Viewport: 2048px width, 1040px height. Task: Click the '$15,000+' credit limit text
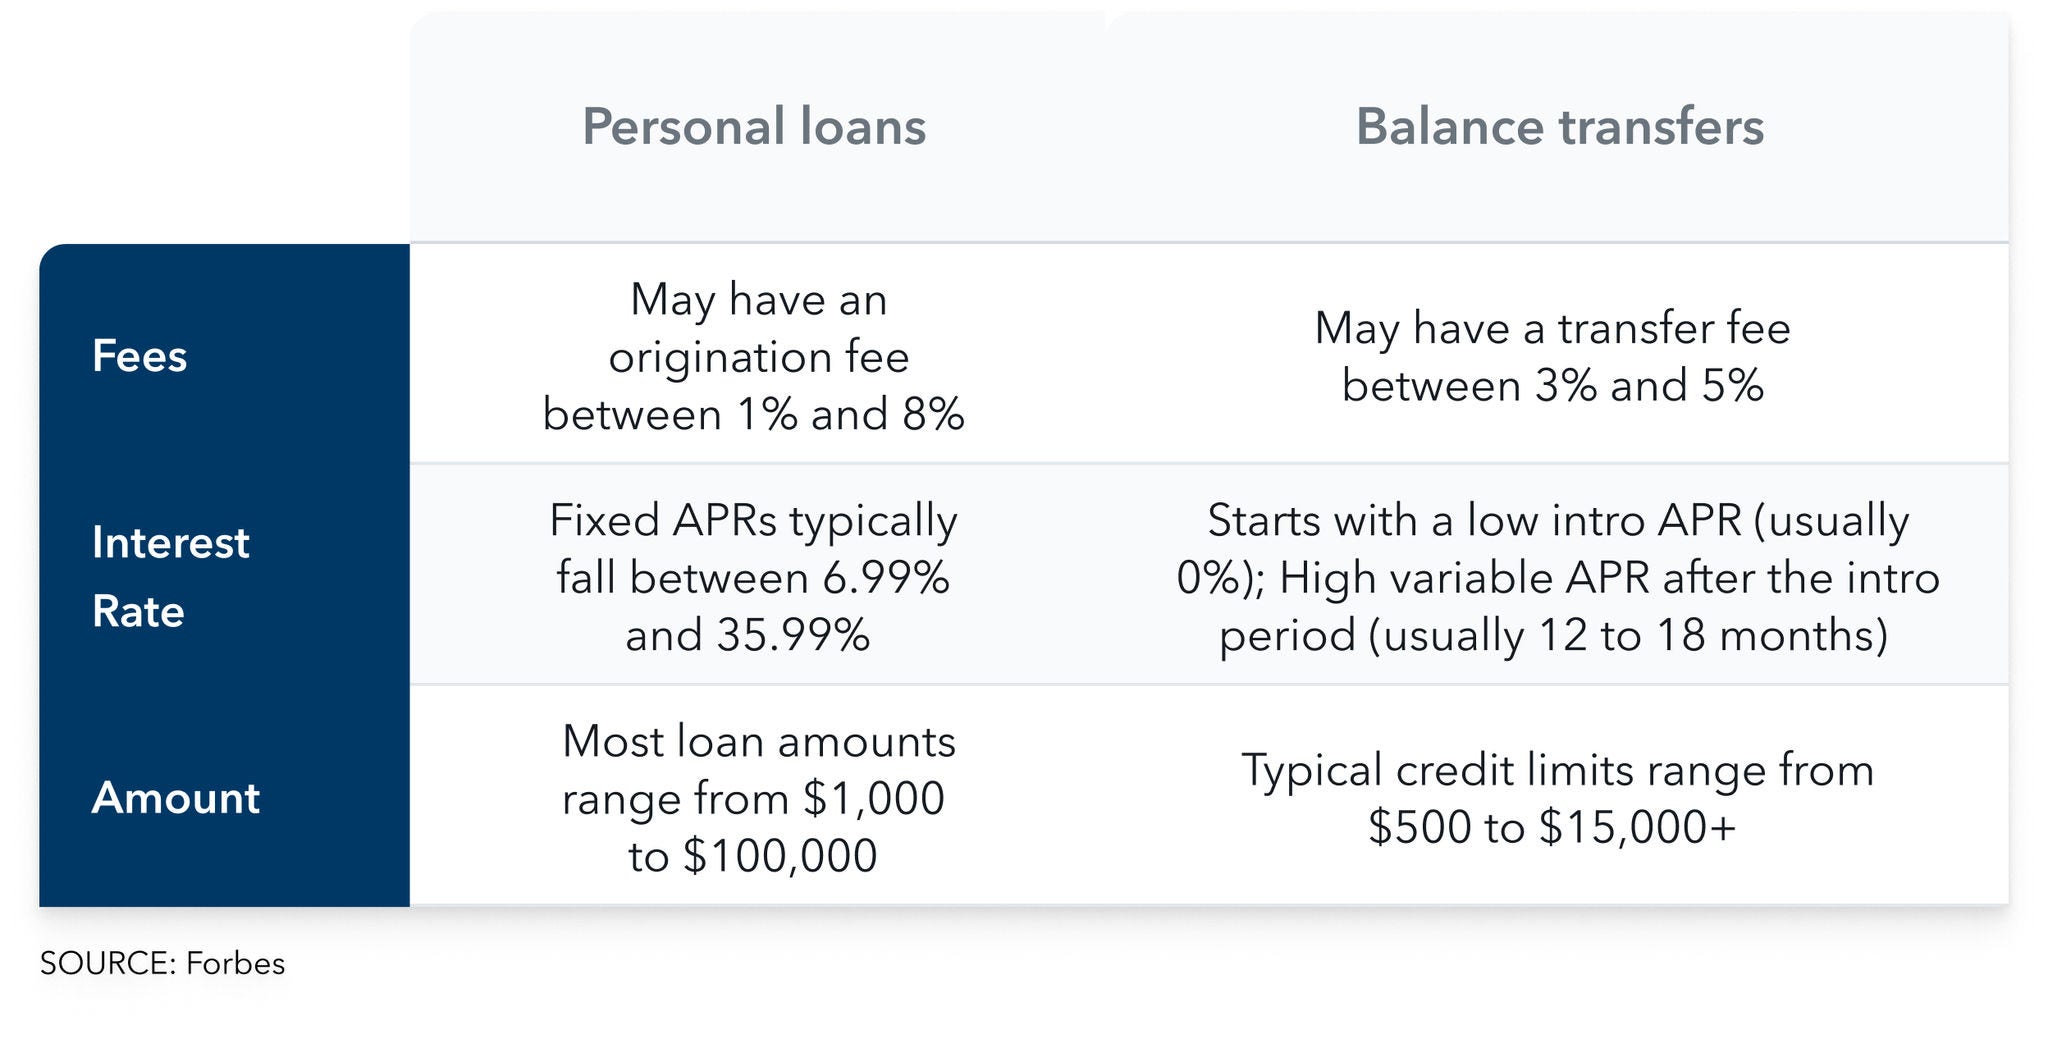[x=1637, y=827]
